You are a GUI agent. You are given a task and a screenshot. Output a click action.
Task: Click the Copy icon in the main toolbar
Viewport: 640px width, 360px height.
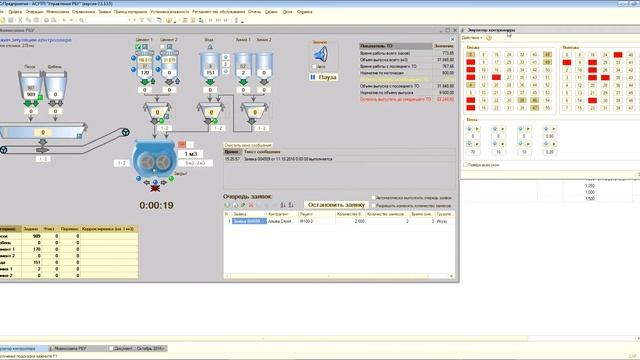coord(28,20)
